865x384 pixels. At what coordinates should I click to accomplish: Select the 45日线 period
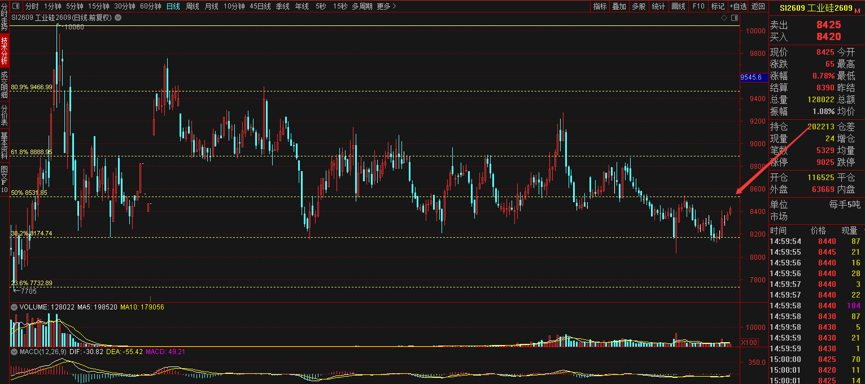point(260,7)
